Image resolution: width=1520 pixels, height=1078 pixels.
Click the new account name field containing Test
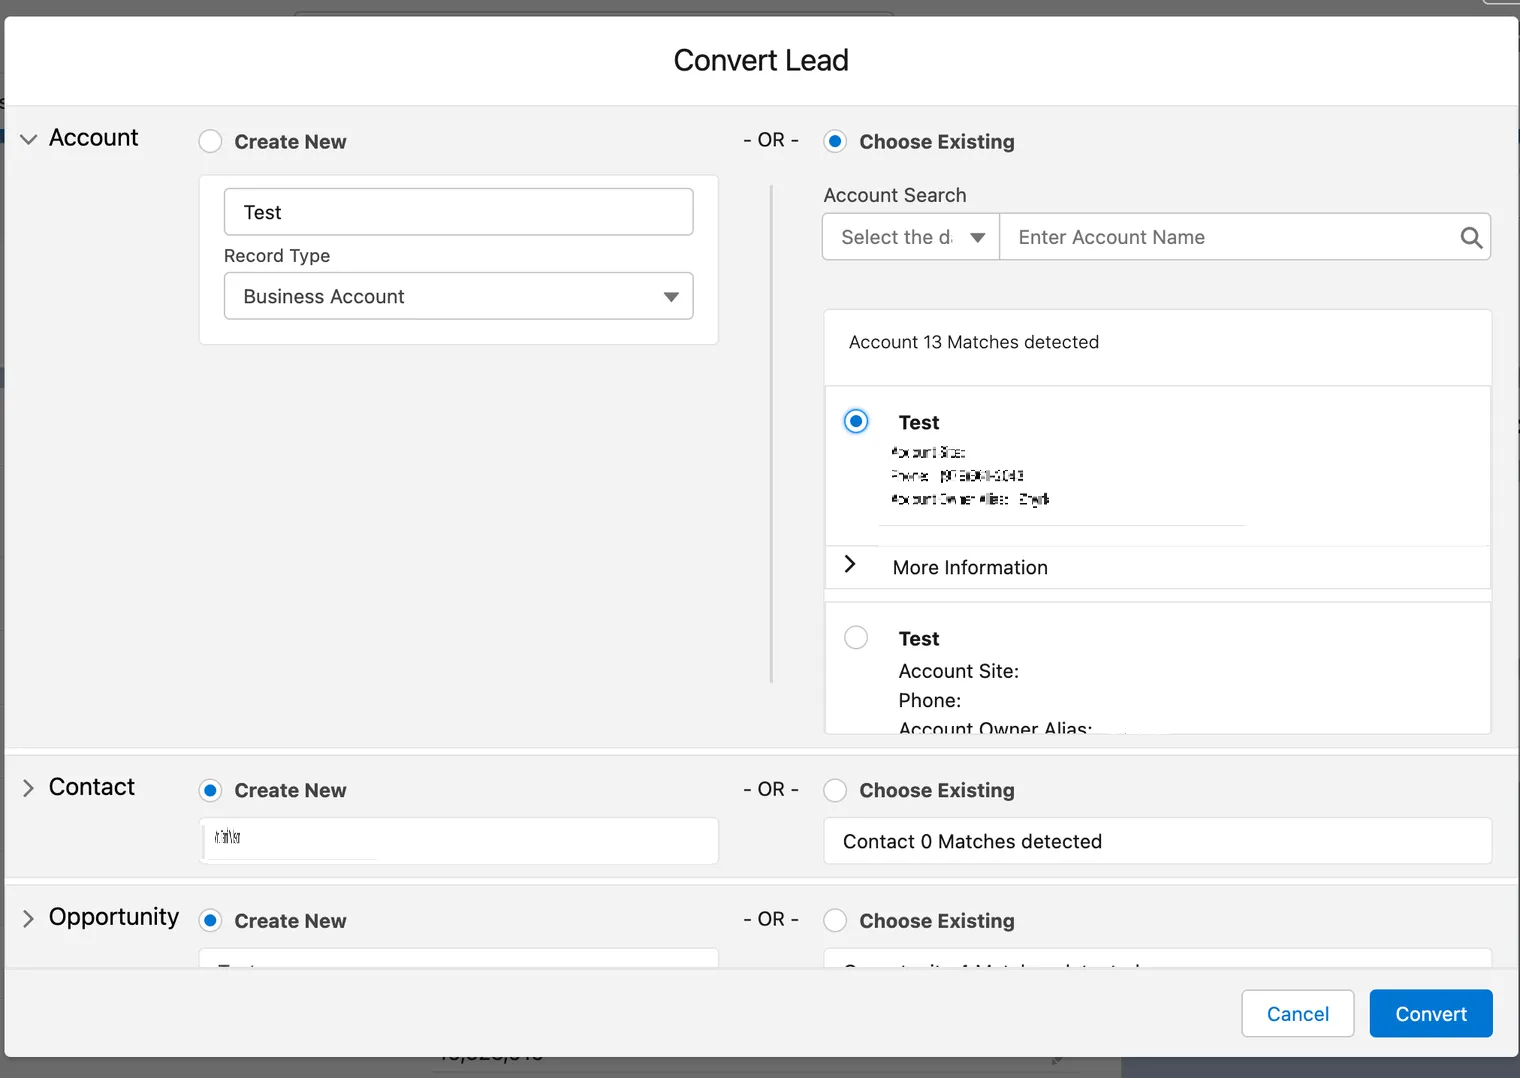click(458, 212)
